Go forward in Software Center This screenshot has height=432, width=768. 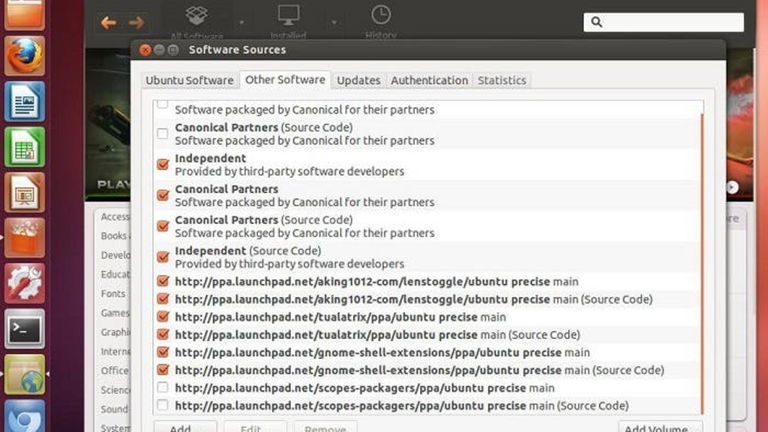pos(136,23)
